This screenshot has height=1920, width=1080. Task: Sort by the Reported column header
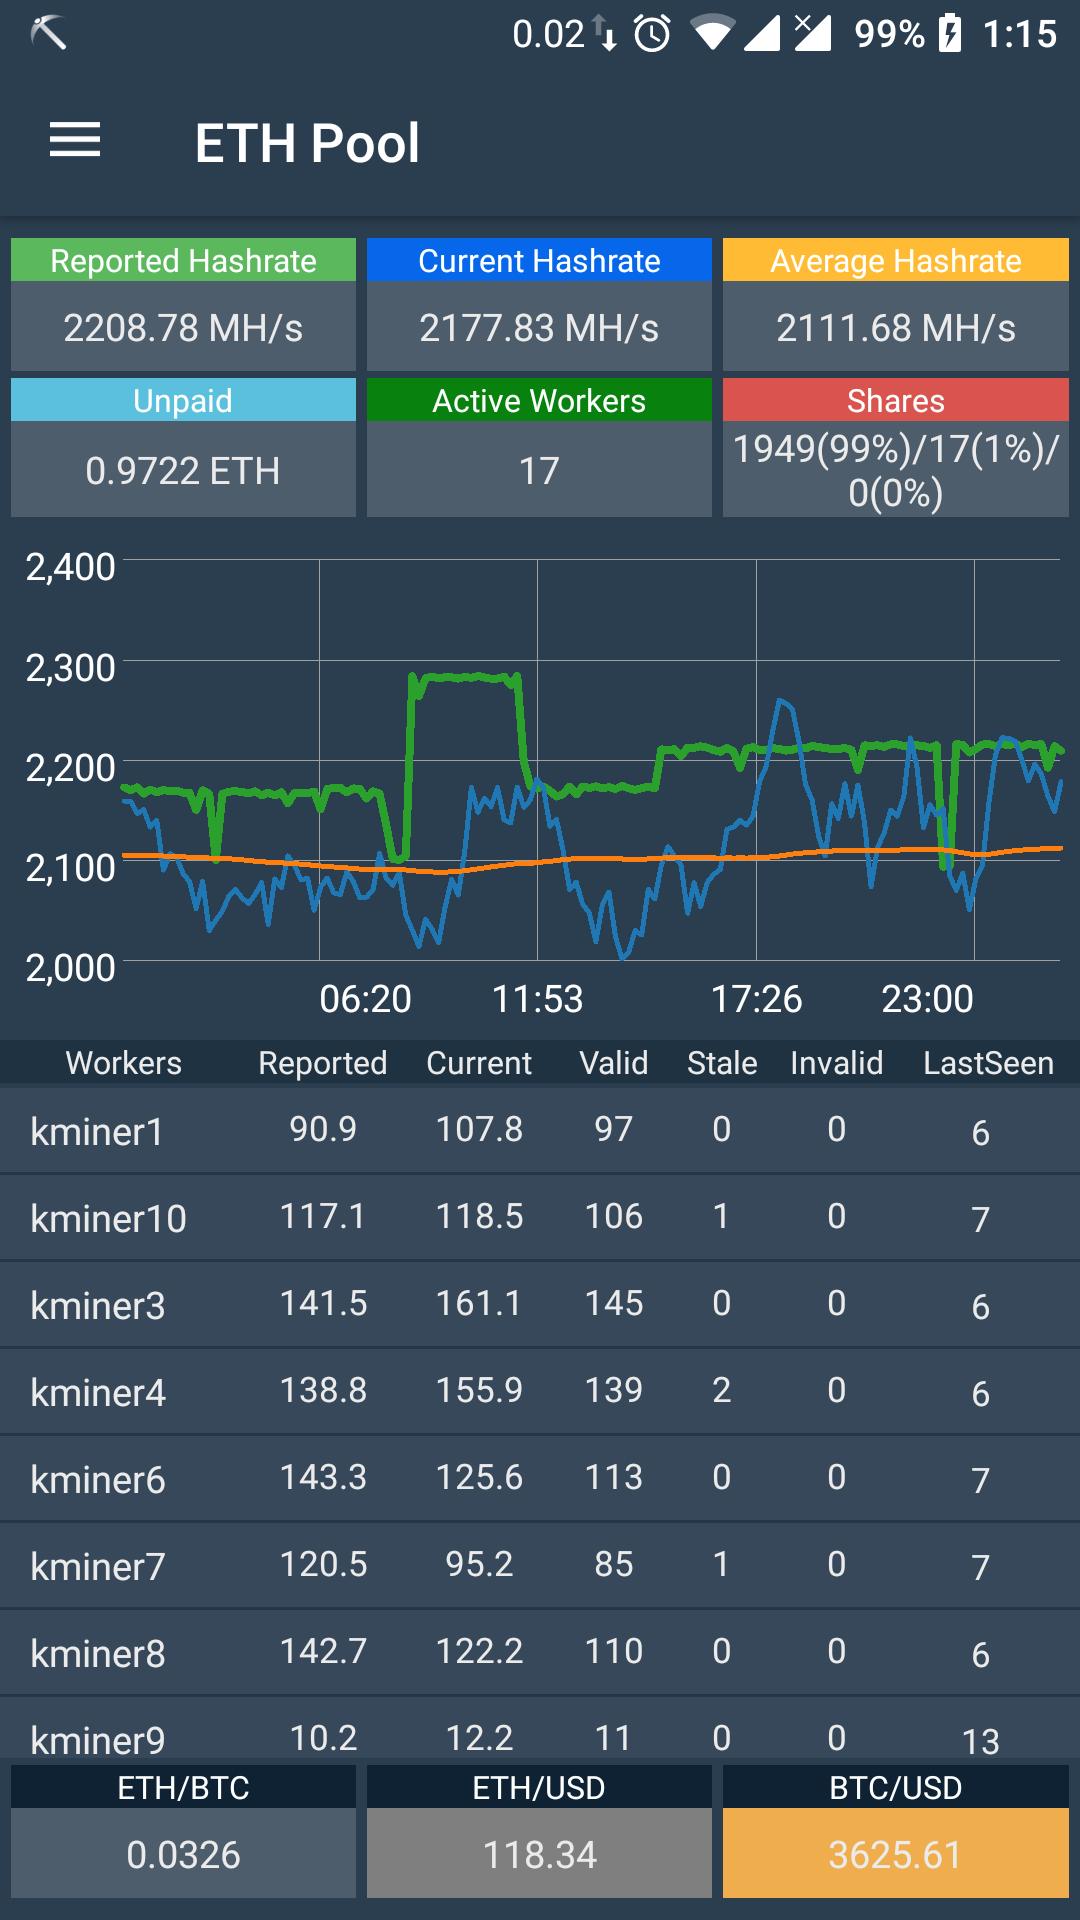(322, 1063)
